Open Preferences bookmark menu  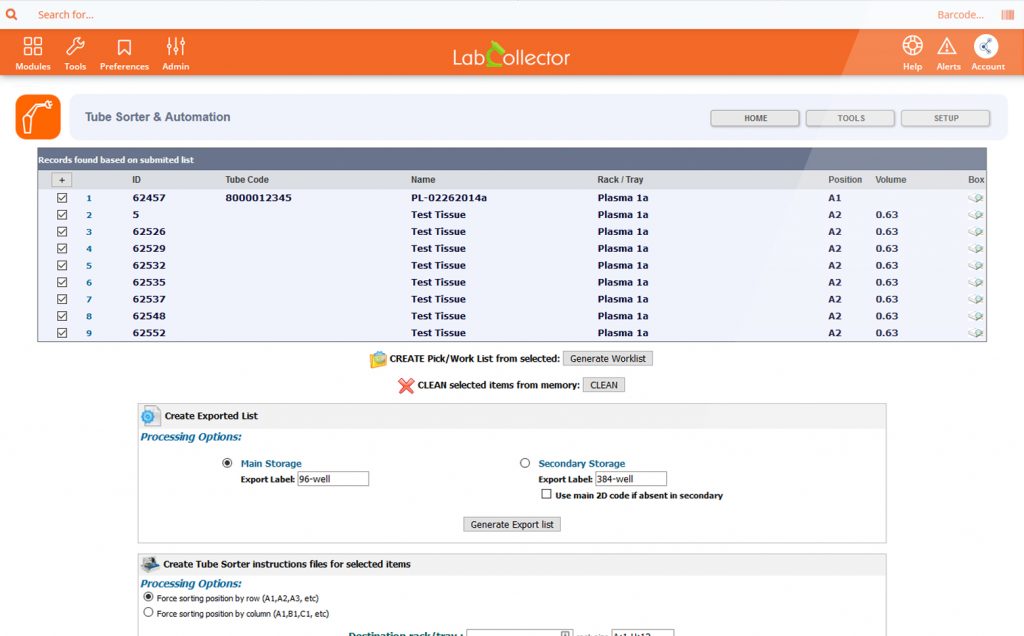(124, 54)
